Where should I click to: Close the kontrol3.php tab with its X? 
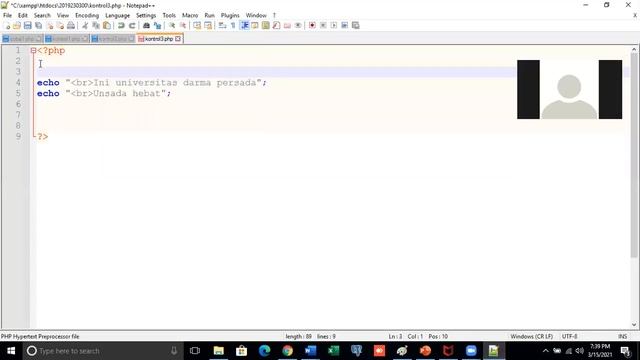[x=178, y=39]
